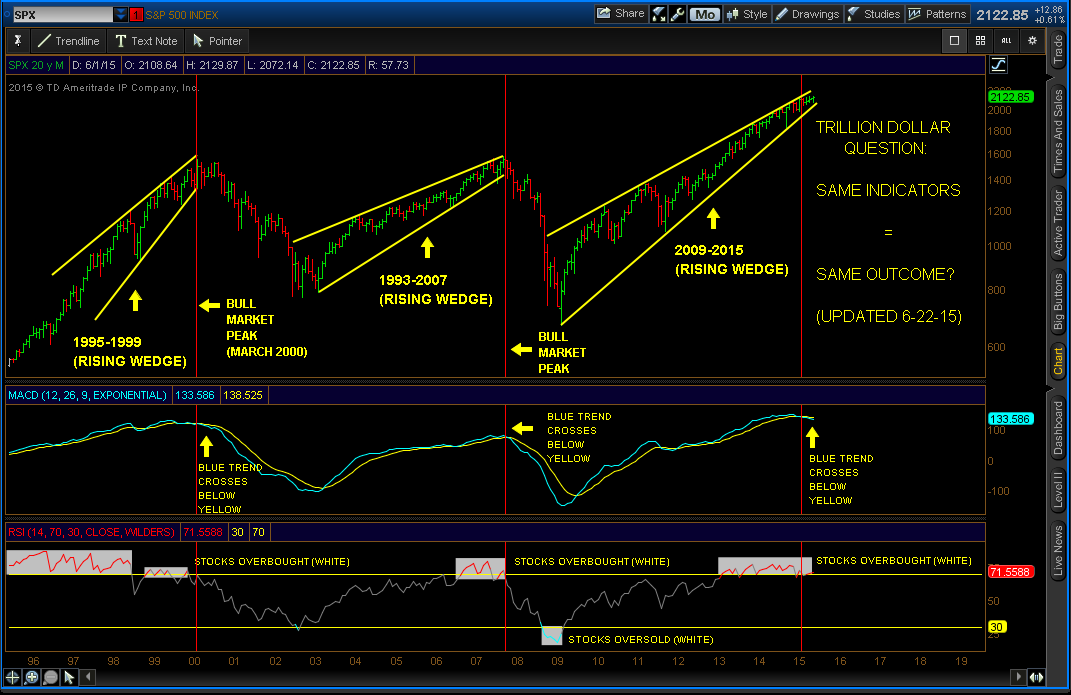Viewport: 1071px width, 695px height.
Task: Click the ALL button in toolbar
Action: click(x=1006, y=41)
